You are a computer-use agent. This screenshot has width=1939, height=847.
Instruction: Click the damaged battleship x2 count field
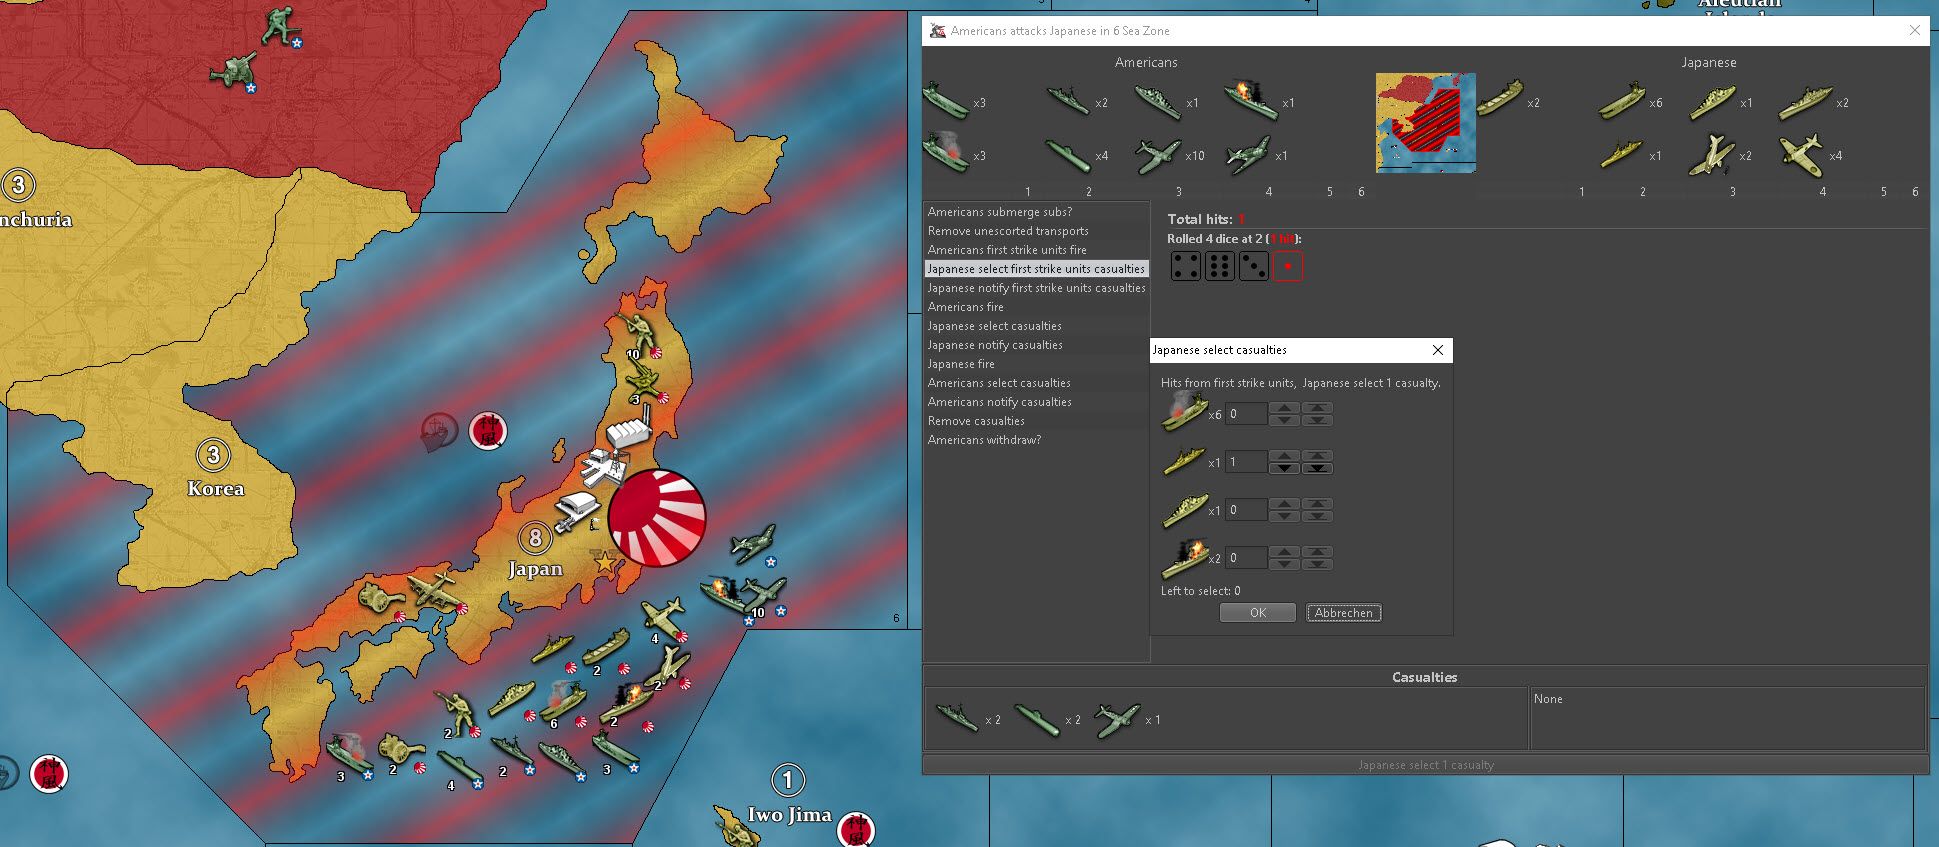pos(1246,558)
